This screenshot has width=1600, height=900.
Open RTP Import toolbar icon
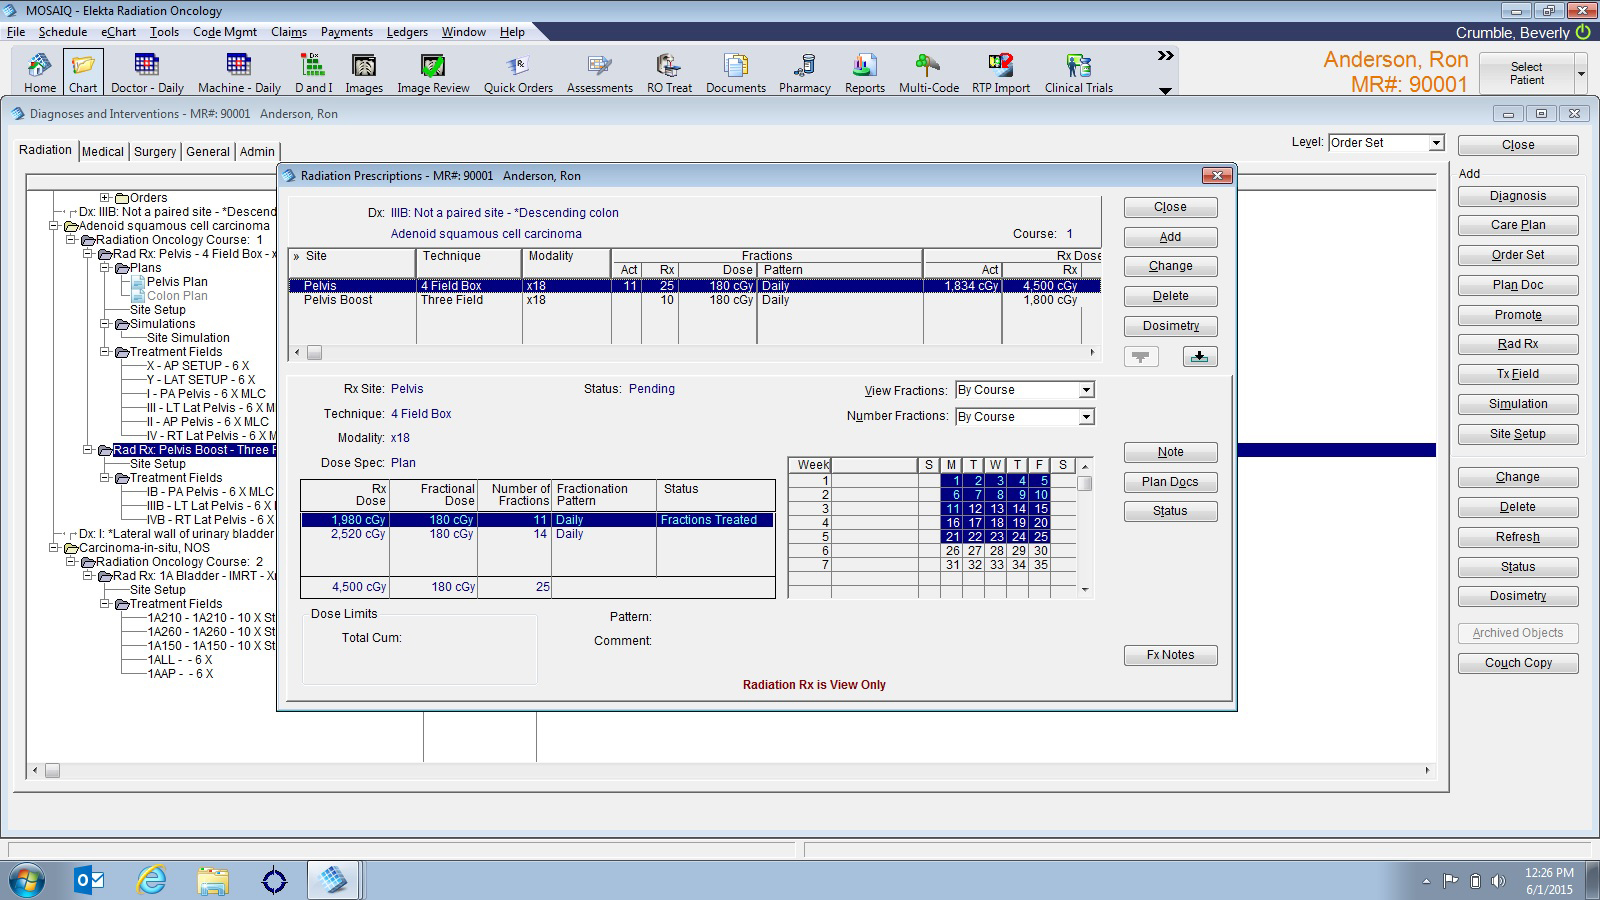tap(1001, 73)
